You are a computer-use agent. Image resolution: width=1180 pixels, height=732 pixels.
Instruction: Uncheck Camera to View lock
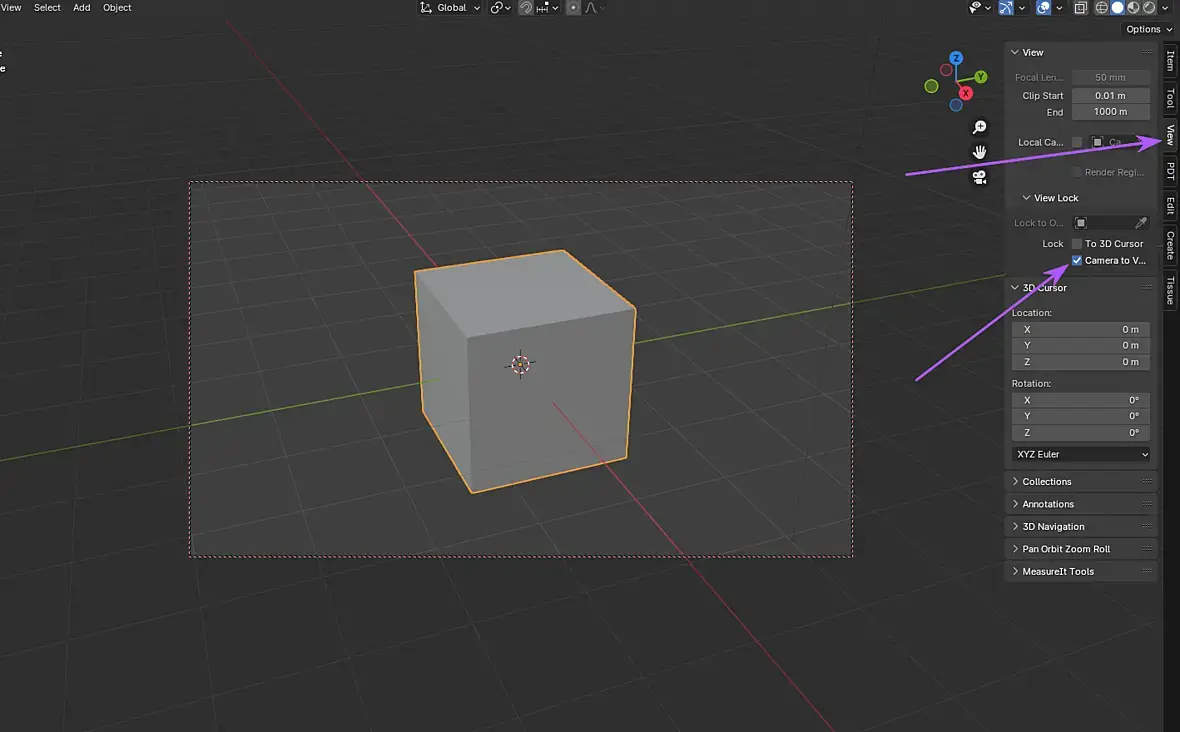(x=1077, y=260)
